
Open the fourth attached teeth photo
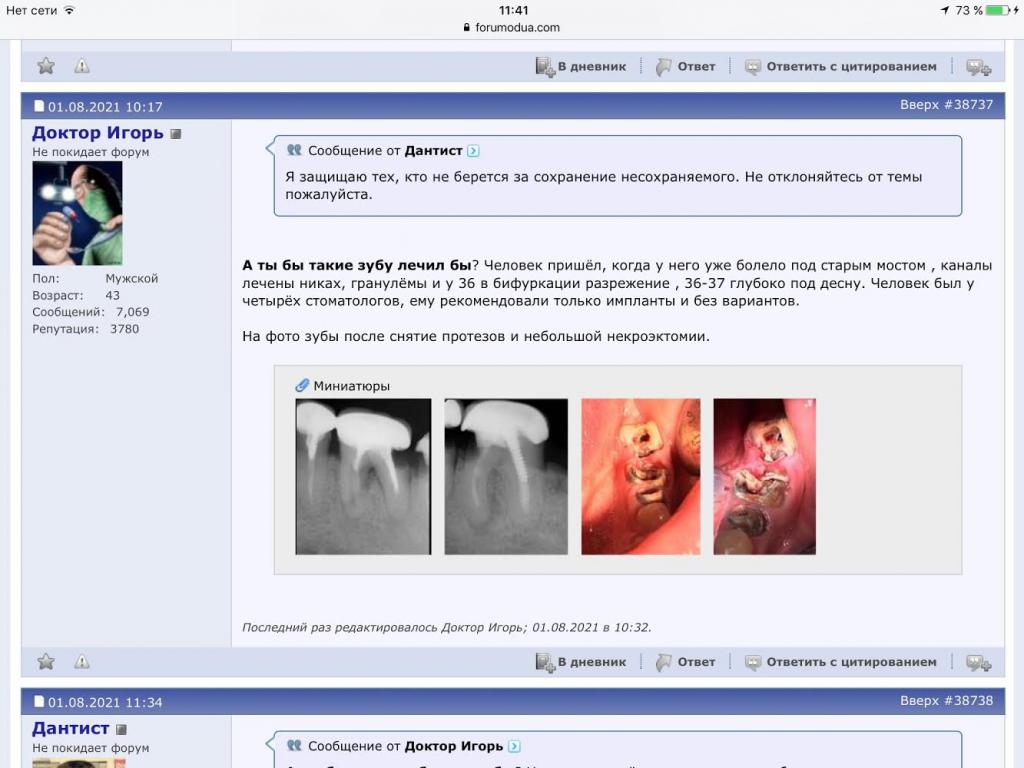point(764,476)
